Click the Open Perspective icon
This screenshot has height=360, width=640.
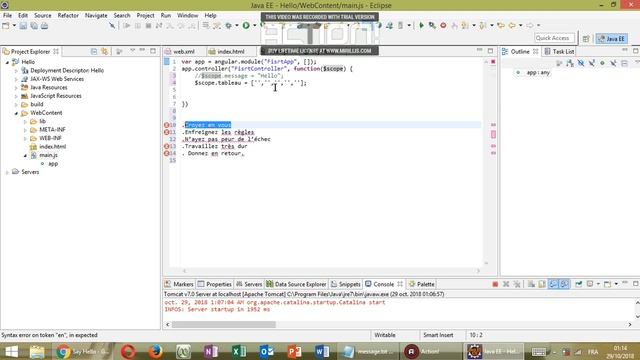[586, 39]
